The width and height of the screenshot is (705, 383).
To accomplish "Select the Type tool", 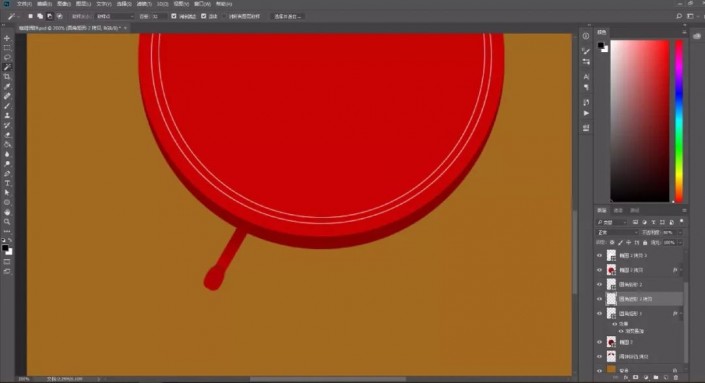I will 7,183.
